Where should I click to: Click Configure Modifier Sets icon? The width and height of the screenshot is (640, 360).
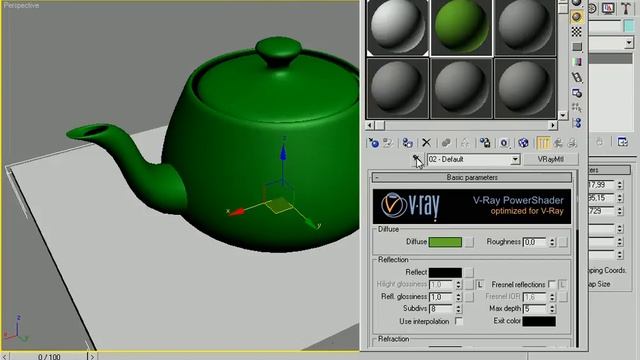(622, 142)
